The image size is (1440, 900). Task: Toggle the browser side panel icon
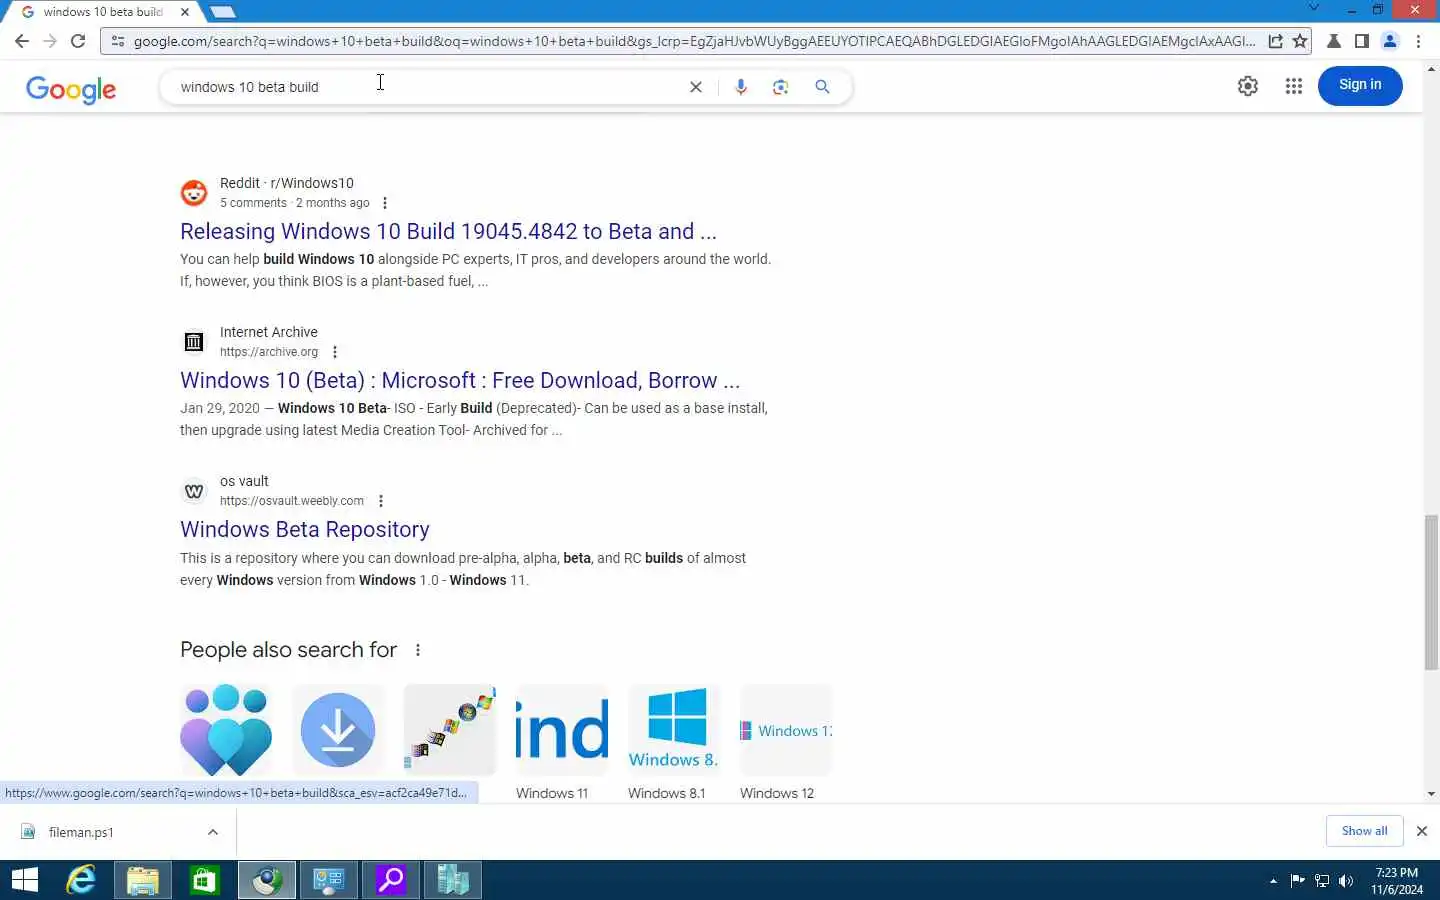pyautogui.click(x=1361, y=41)
